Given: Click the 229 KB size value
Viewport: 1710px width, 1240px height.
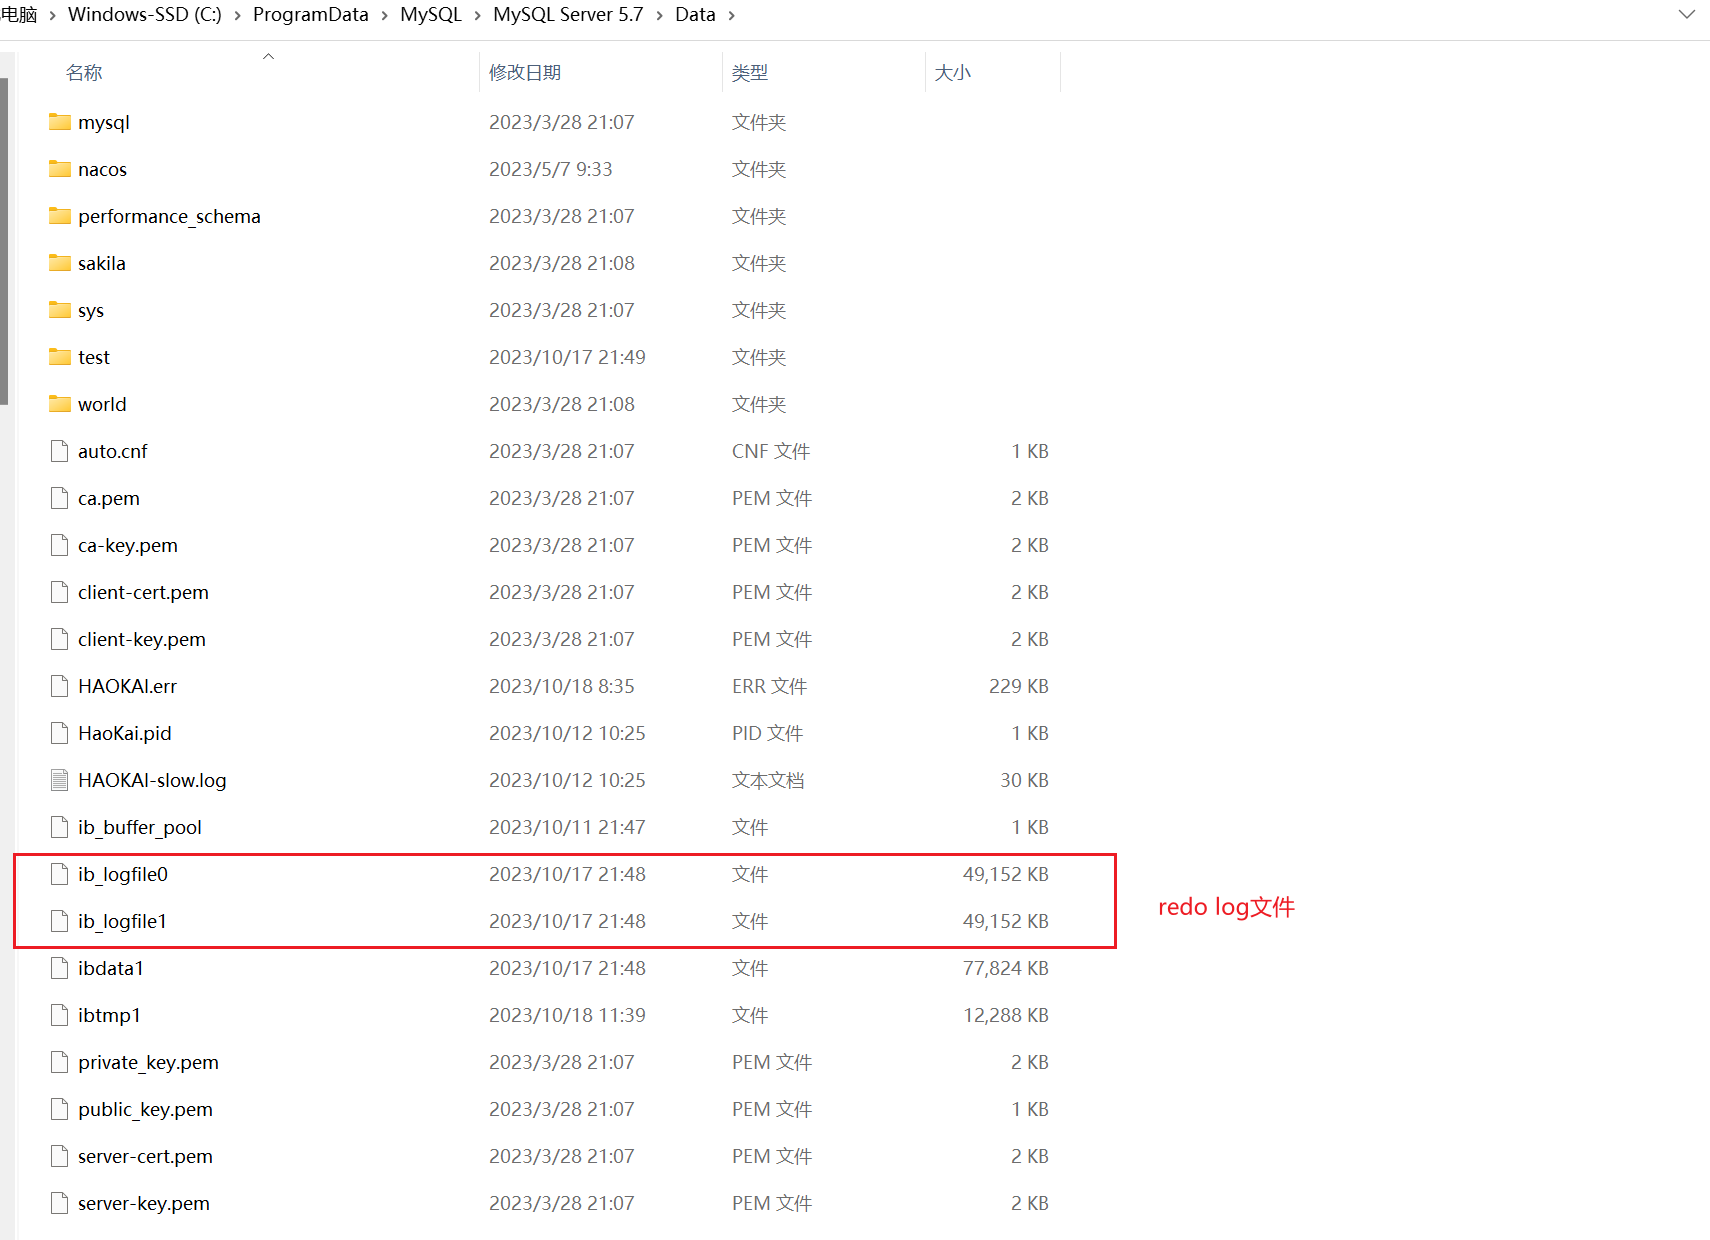Looking at the screenshot, I should coord(1019,686).
